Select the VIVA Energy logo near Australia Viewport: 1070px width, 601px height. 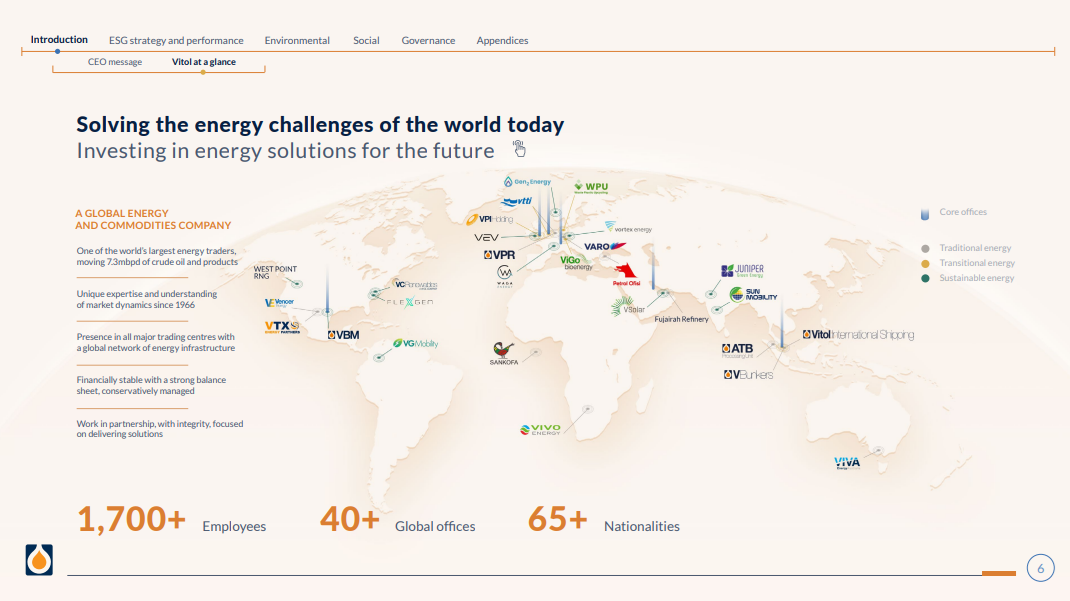click(x=847, y=463)
